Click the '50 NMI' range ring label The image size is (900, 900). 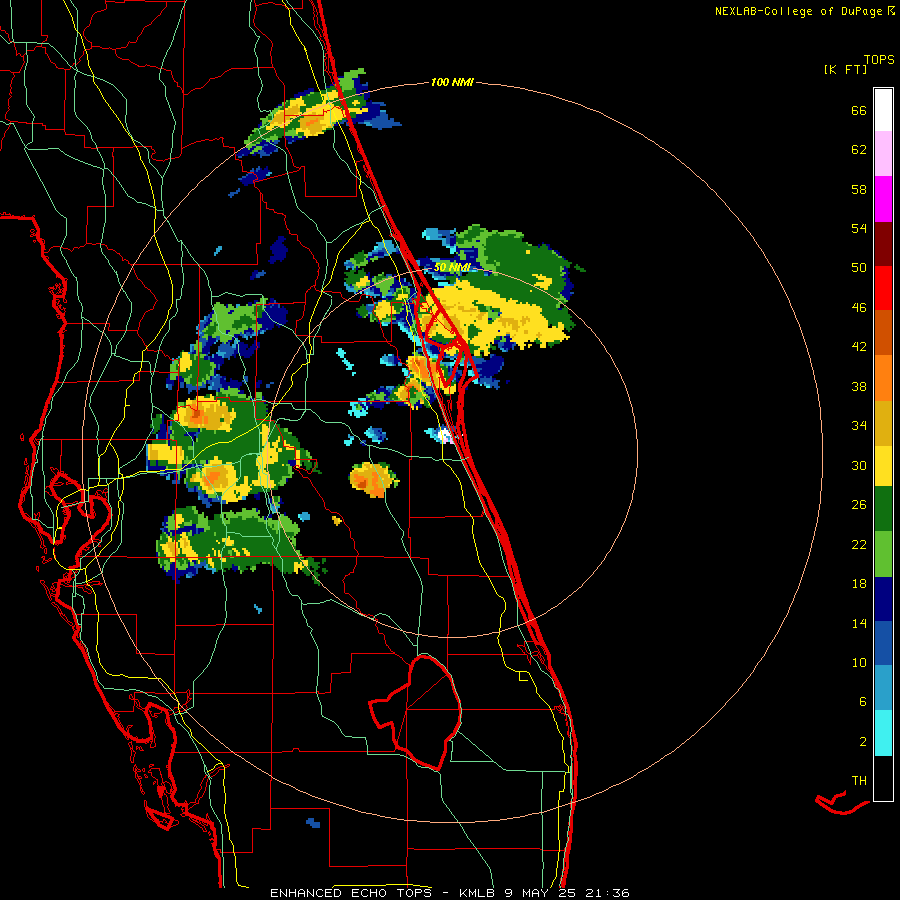(x=452, y=267)
